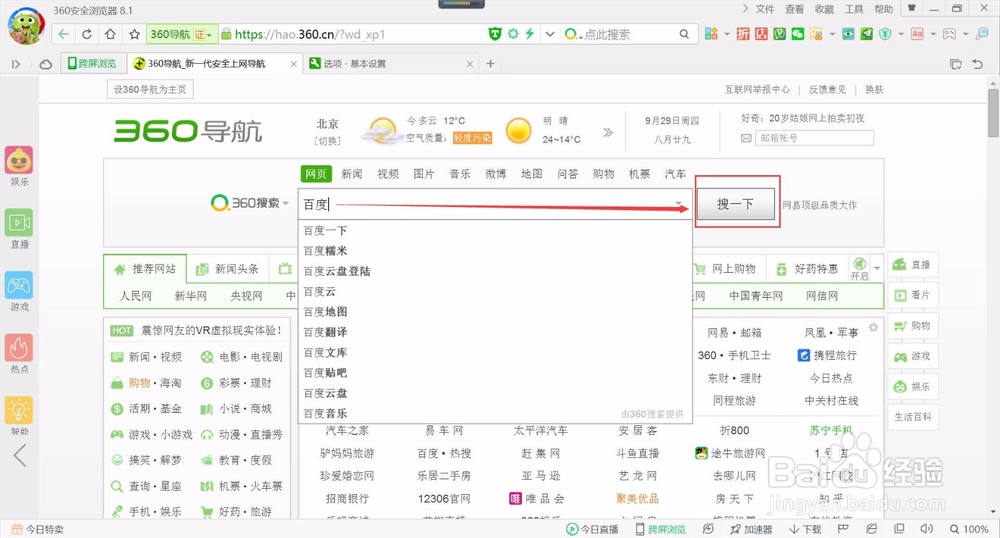Click the green shield security icon in address bar
Image resolution: width=1000 pixels, height=538 pixels.
494,34
